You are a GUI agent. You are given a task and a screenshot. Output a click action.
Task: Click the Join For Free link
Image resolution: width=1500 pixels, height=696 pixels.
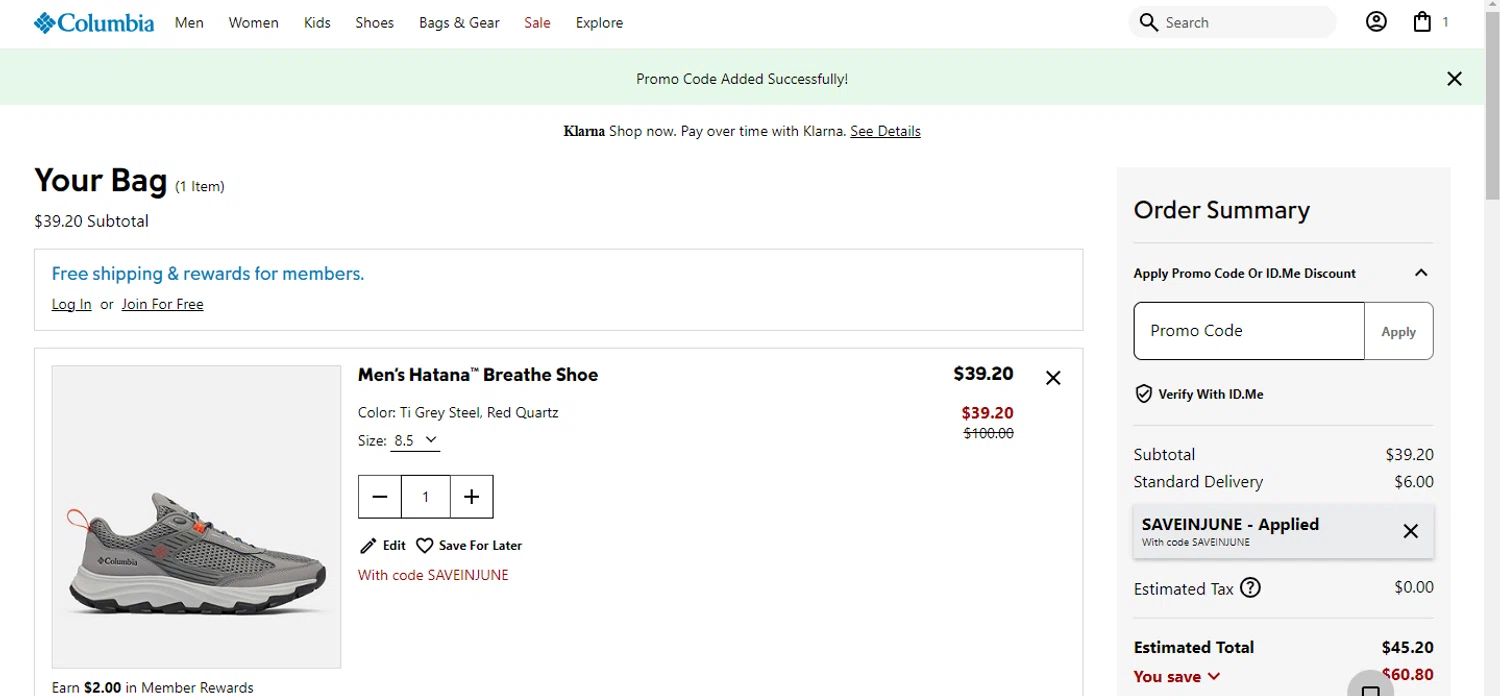click(x=162, y=305)
